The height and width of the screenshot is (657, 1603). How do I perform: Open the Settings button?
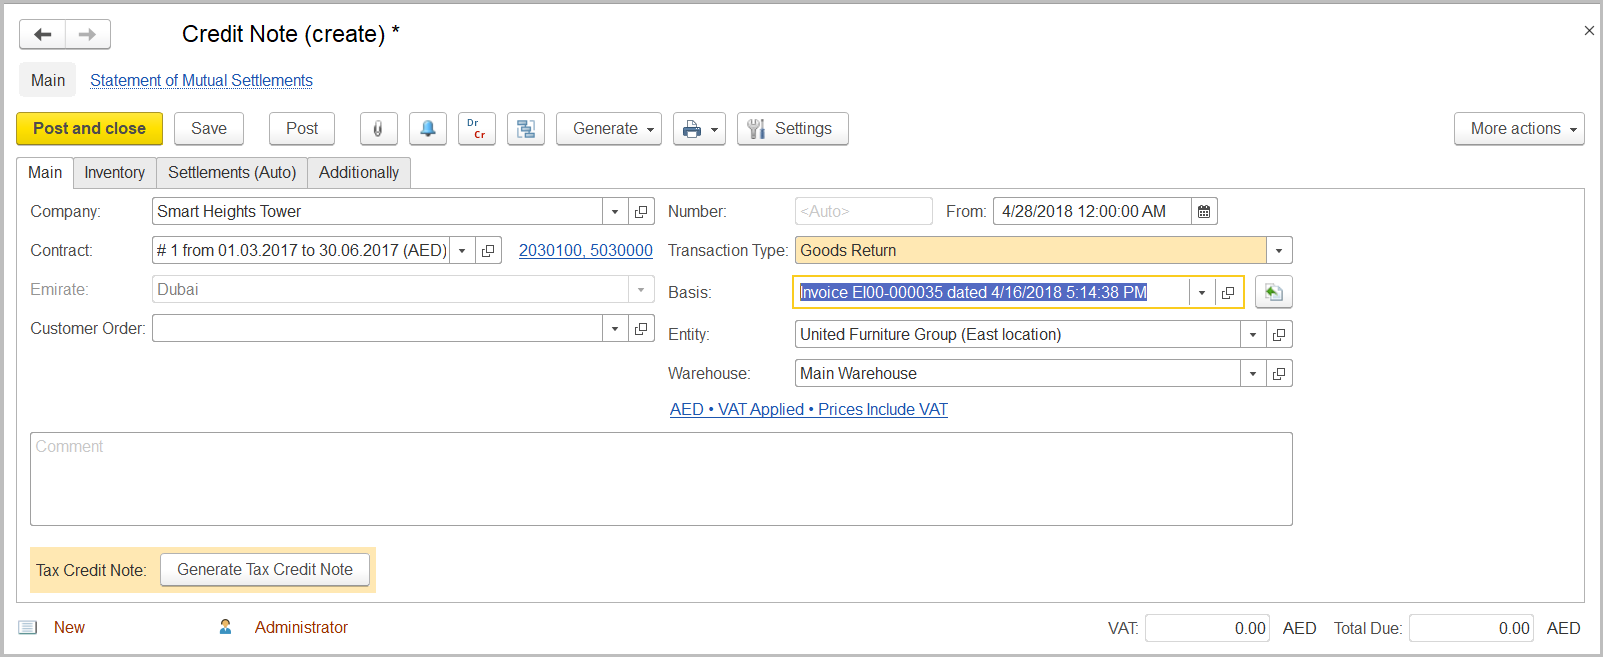click(x=793, y=129)
